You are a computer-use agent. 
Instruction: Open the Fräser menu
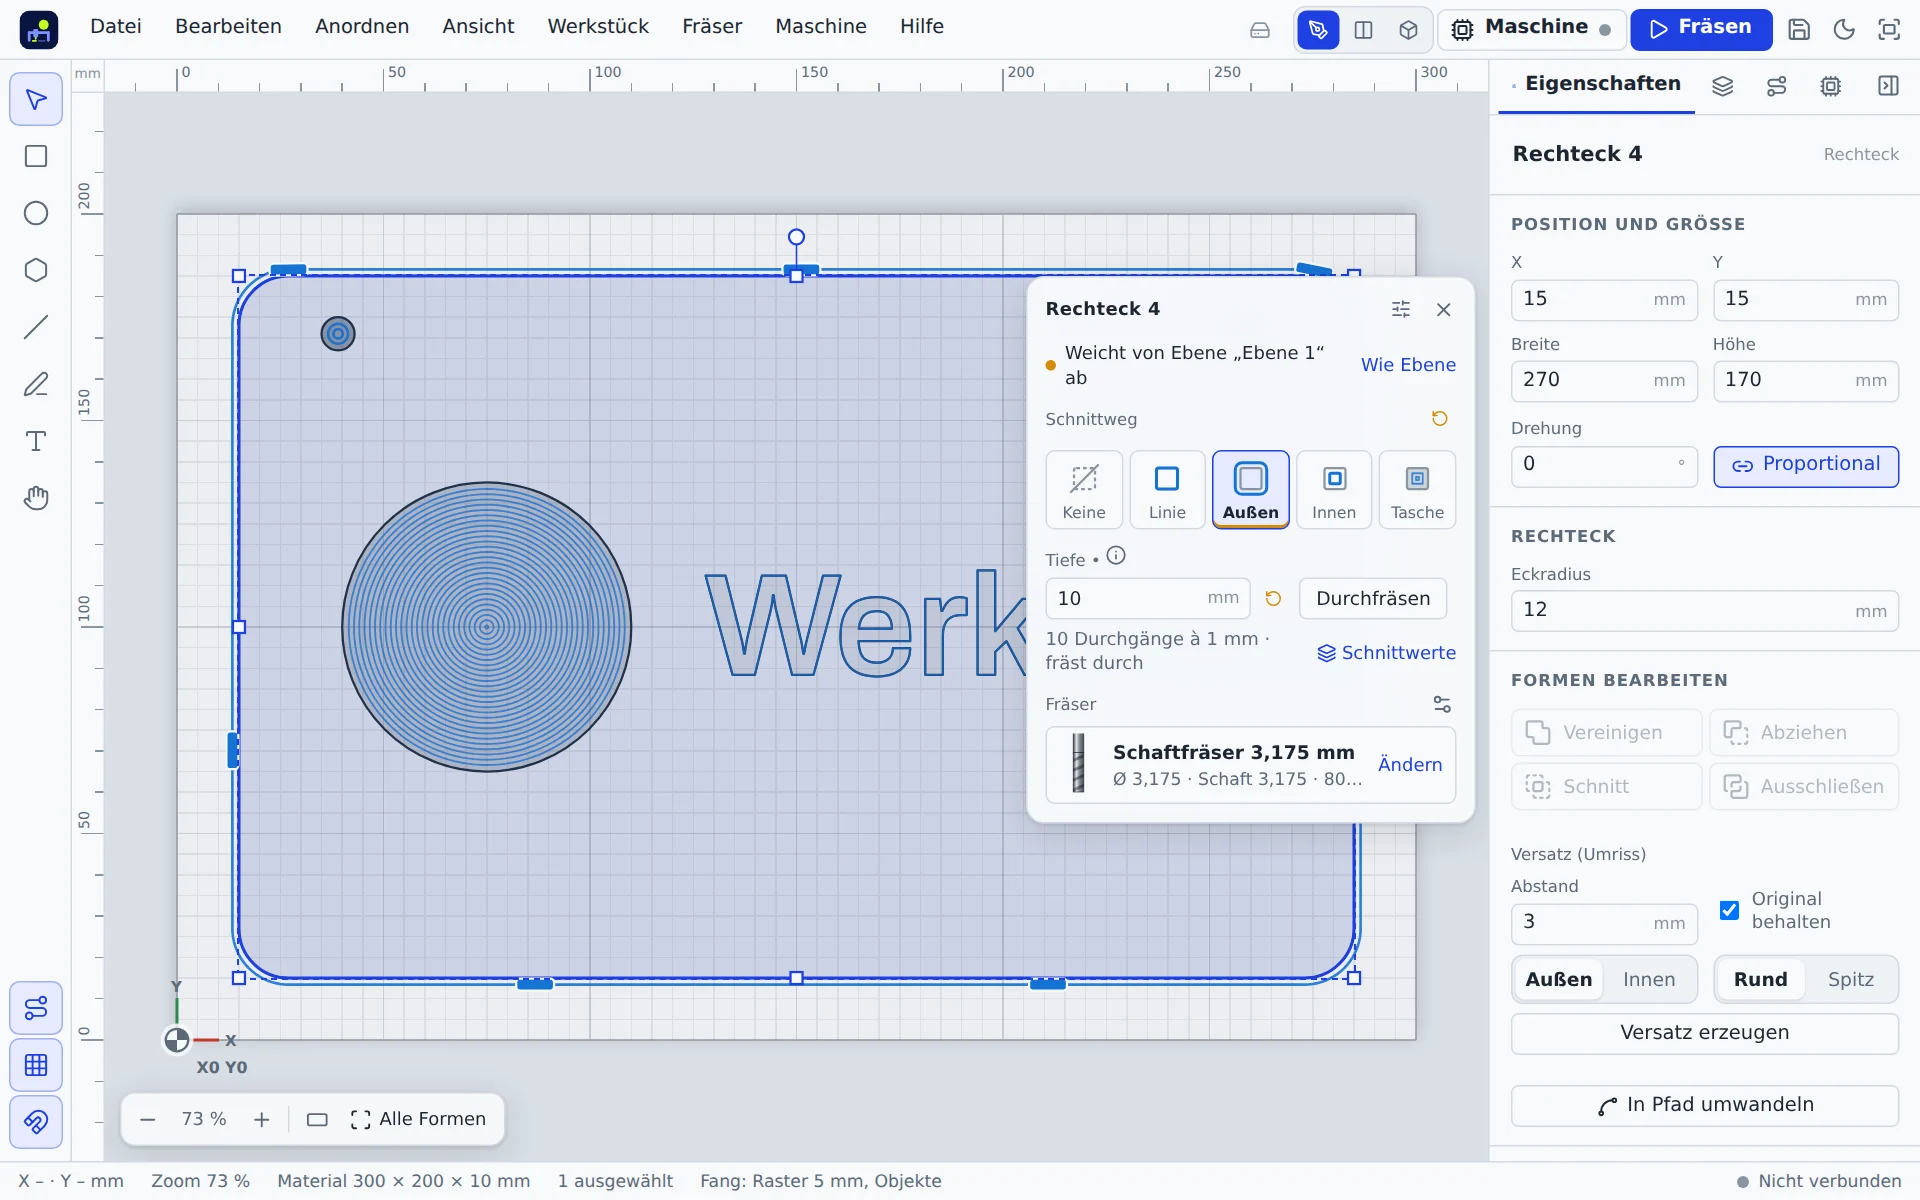(x=712, y=27)
